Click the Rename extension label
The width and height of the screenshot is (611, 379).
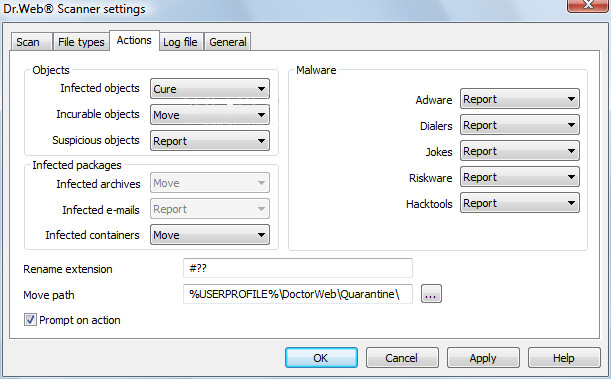point(68,269)
